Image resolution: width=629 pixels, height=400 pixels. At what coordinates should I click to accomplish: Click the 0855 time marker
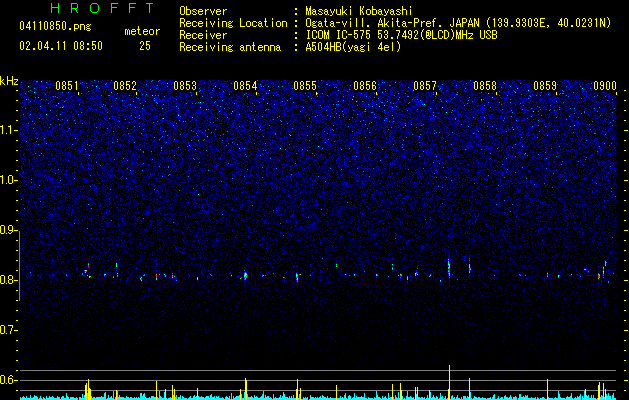click(305, 86)
